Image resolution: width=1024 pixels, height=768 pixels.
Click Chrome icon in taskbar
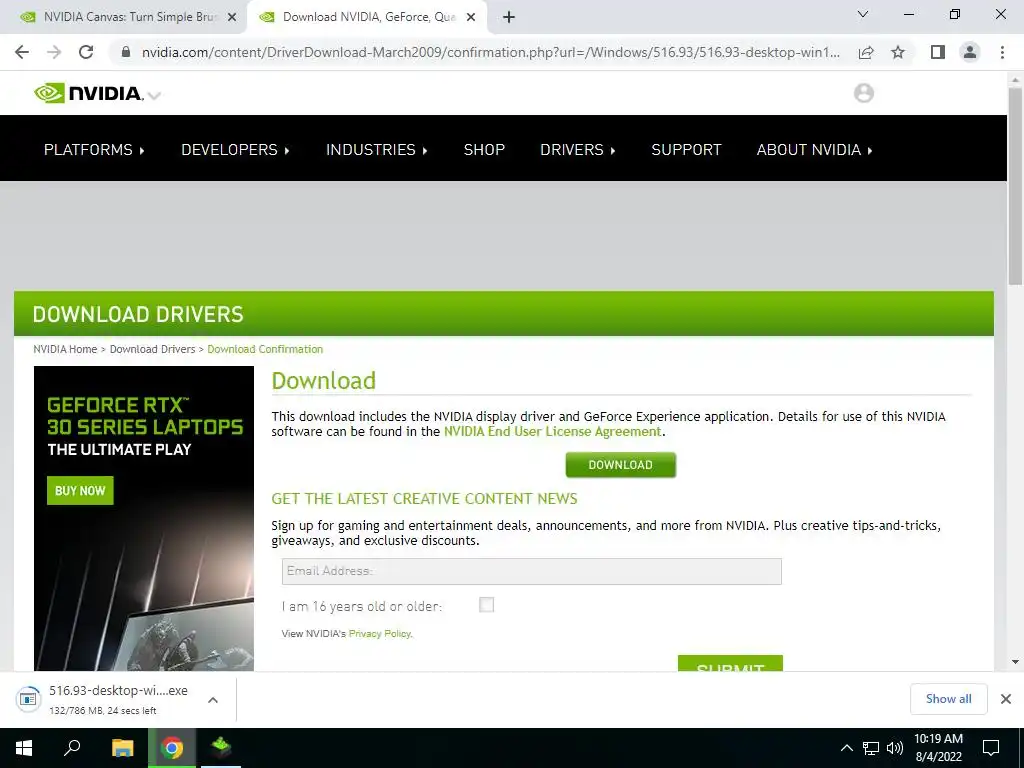pos(172,748)
